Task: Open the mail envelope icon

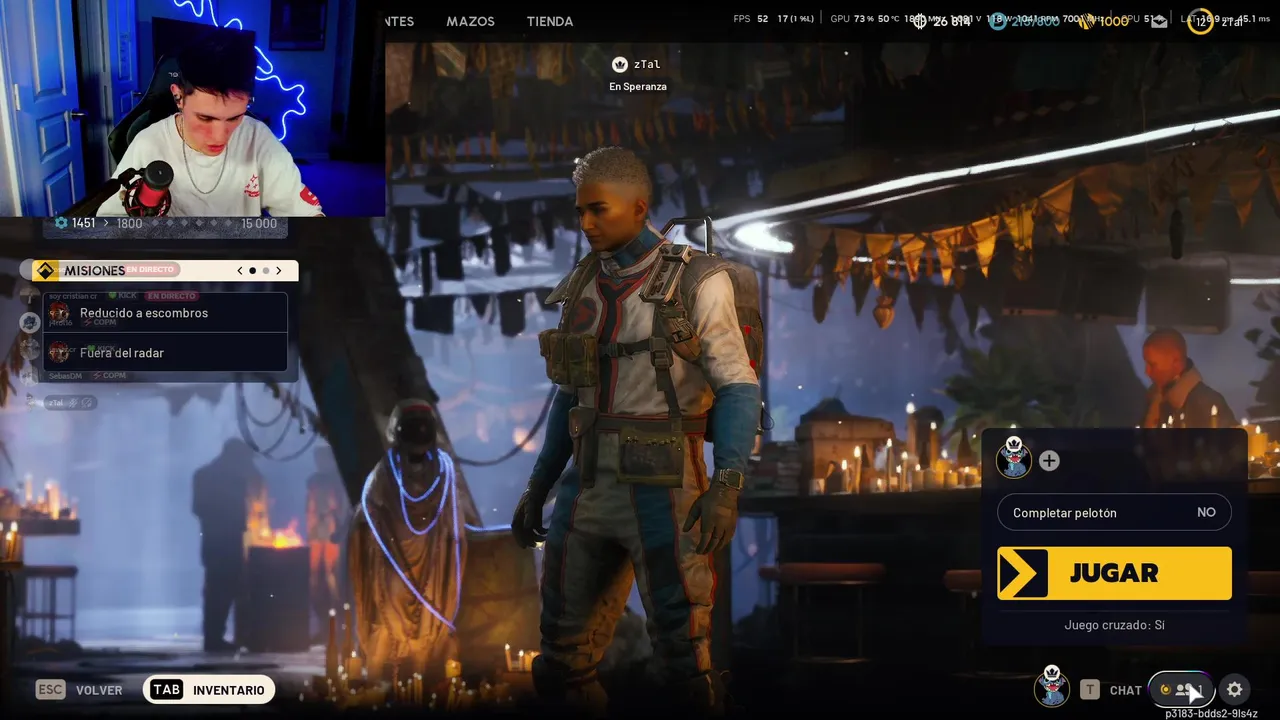Action: tap(1159, 21)
